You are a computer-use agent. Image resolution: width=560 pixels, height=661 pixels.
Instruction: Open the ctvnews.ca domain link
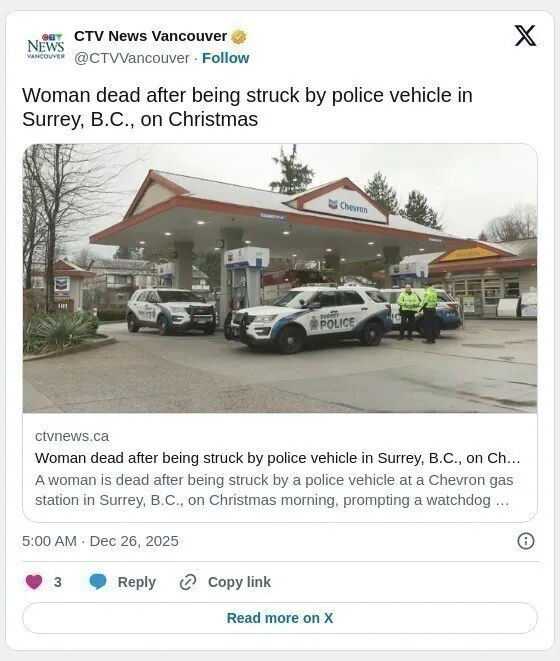click(x=72, y=436)
